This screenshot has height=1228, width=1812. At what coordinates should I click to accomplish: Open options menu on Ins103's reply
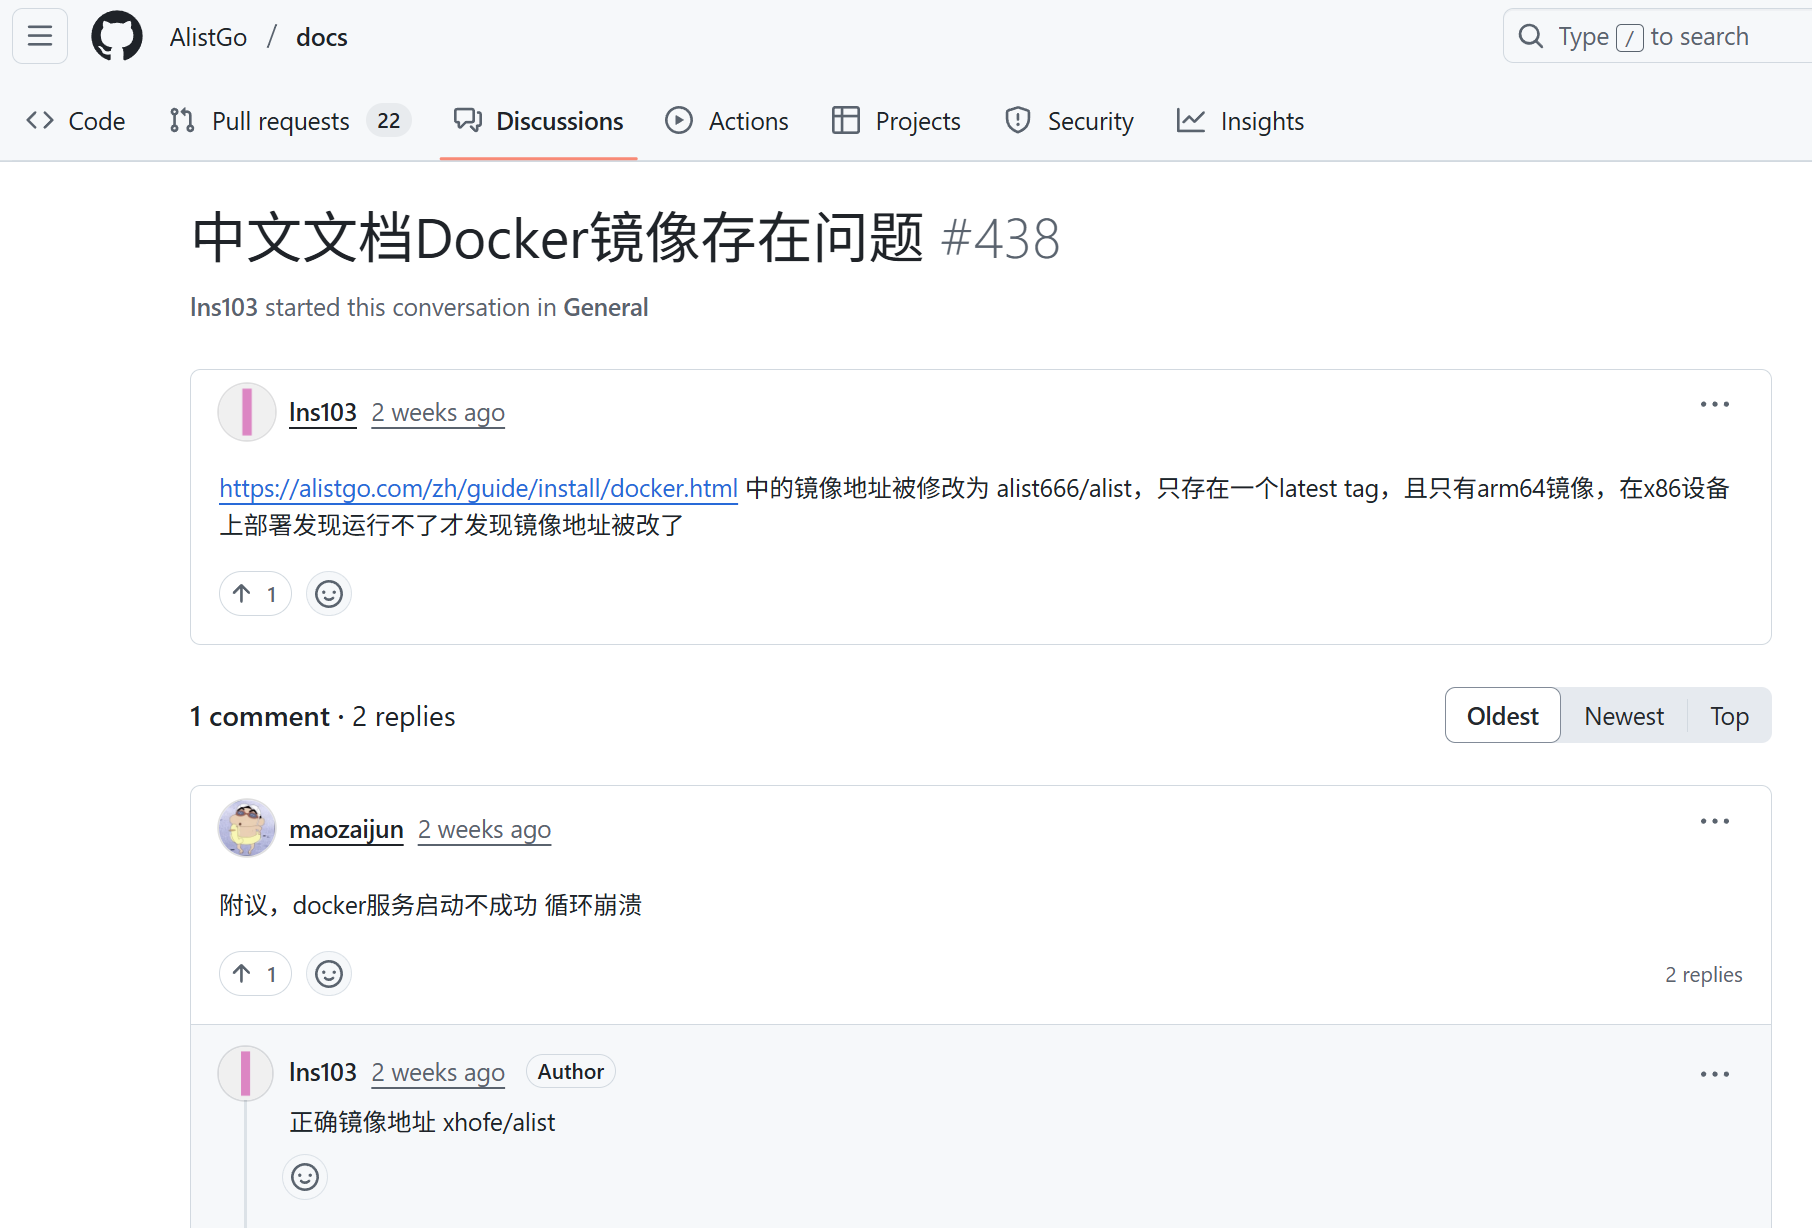click(1714, 1075)
